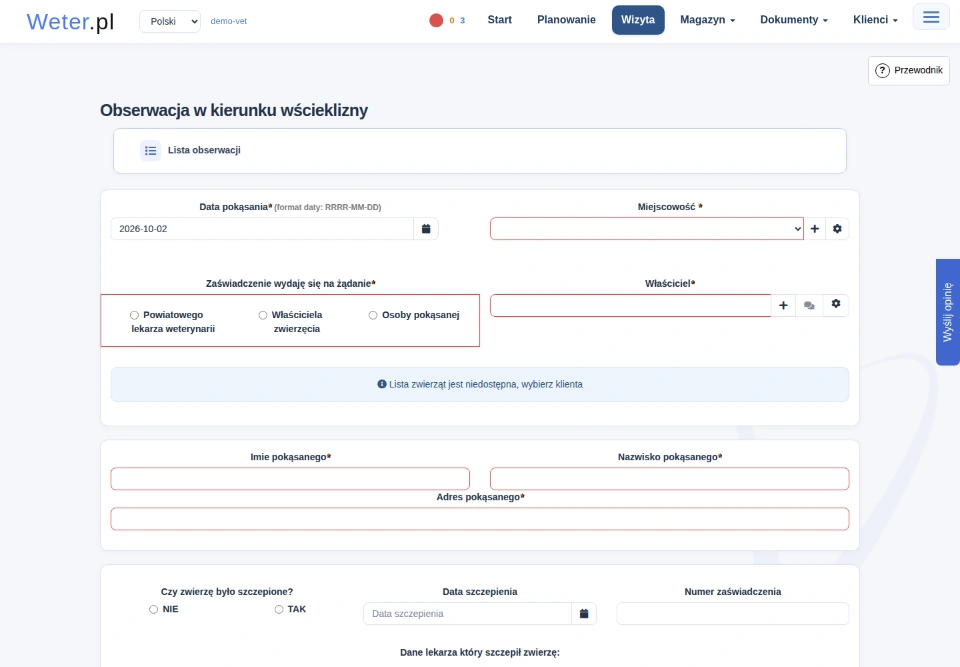Focus the Imie pokąsanego field
Viewport: 960px width, 667px height.
coord(290,479)
